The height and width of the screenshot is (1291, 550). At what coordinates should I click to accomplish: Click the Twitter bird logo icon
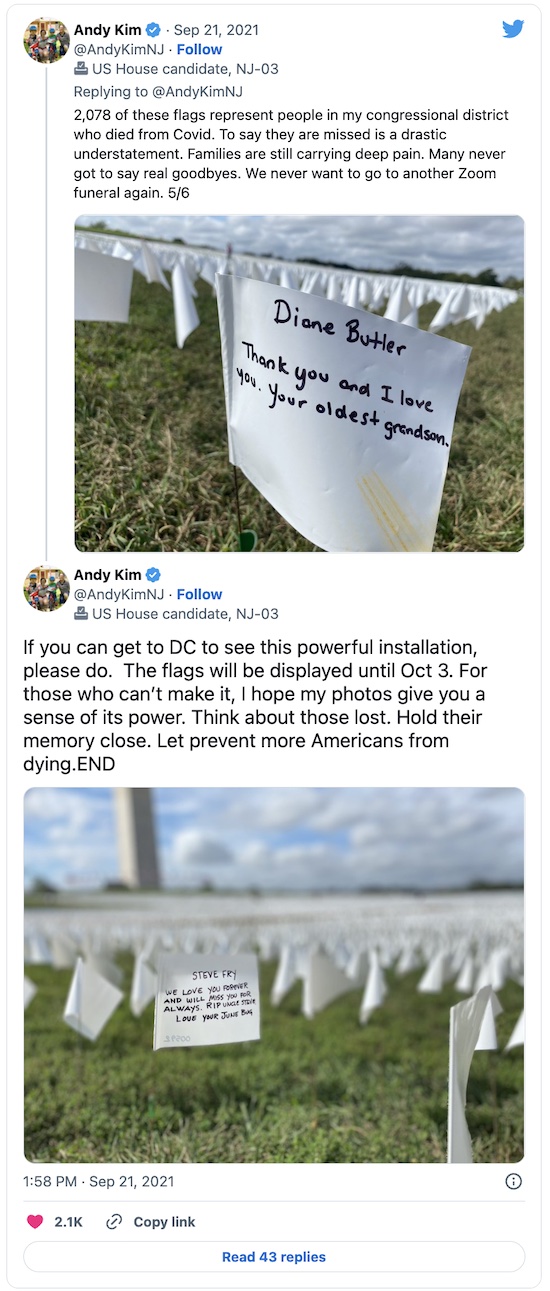point(513,29)
